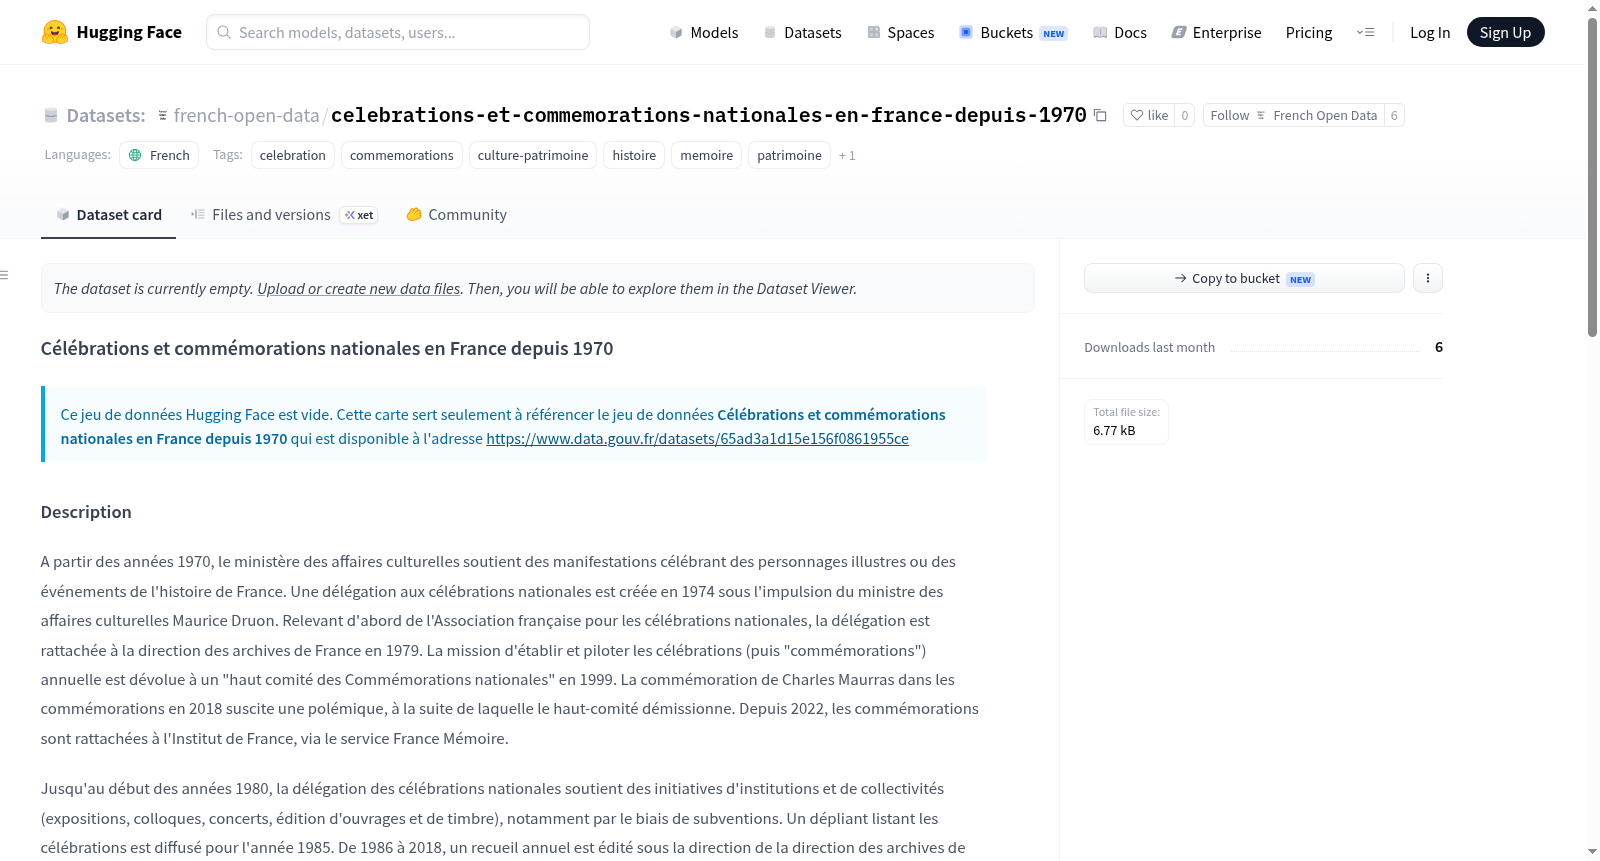The width and height of the screenshot is (1600, 861).
Task: Open the french-open-data organization link
Action: 246,115
